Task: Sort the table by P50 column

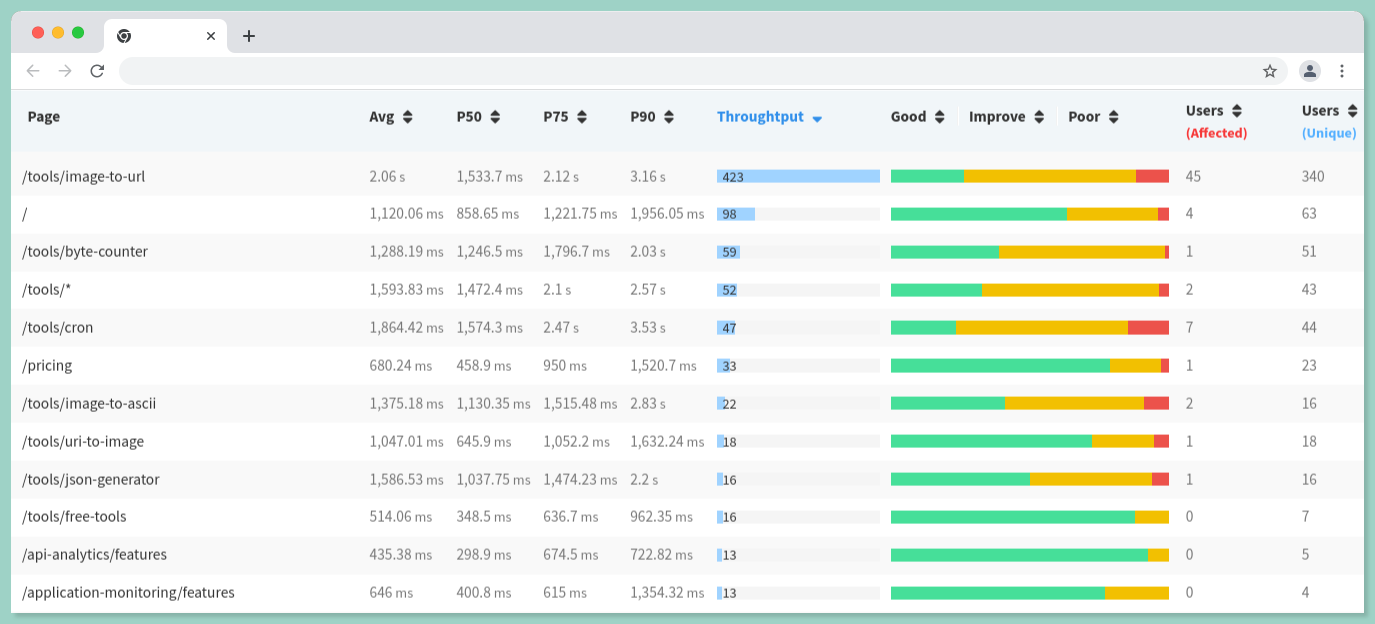Action: (x=479, y=117)
